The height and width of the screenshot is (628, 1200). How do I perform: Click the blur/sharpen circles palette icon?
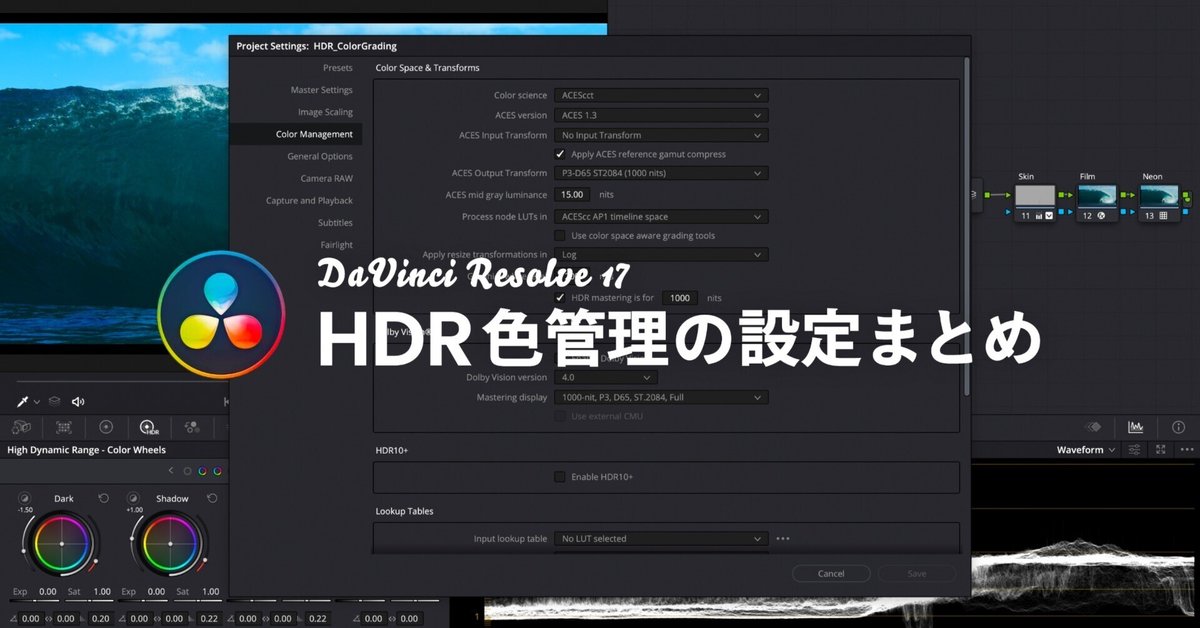coord(192,427)
